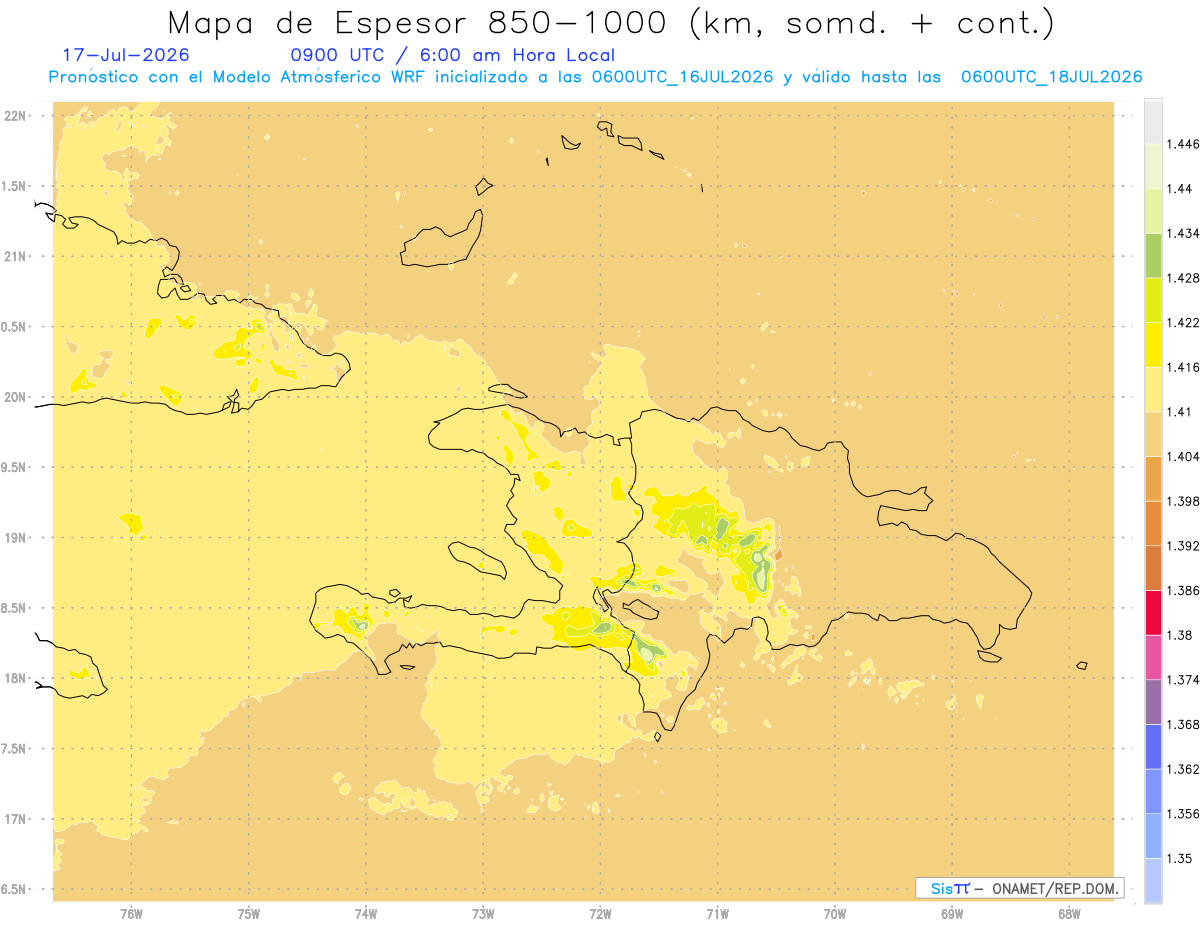Click the '17N' latitude label
This screenshot has width=1200, height=927.
click(15, 819)
